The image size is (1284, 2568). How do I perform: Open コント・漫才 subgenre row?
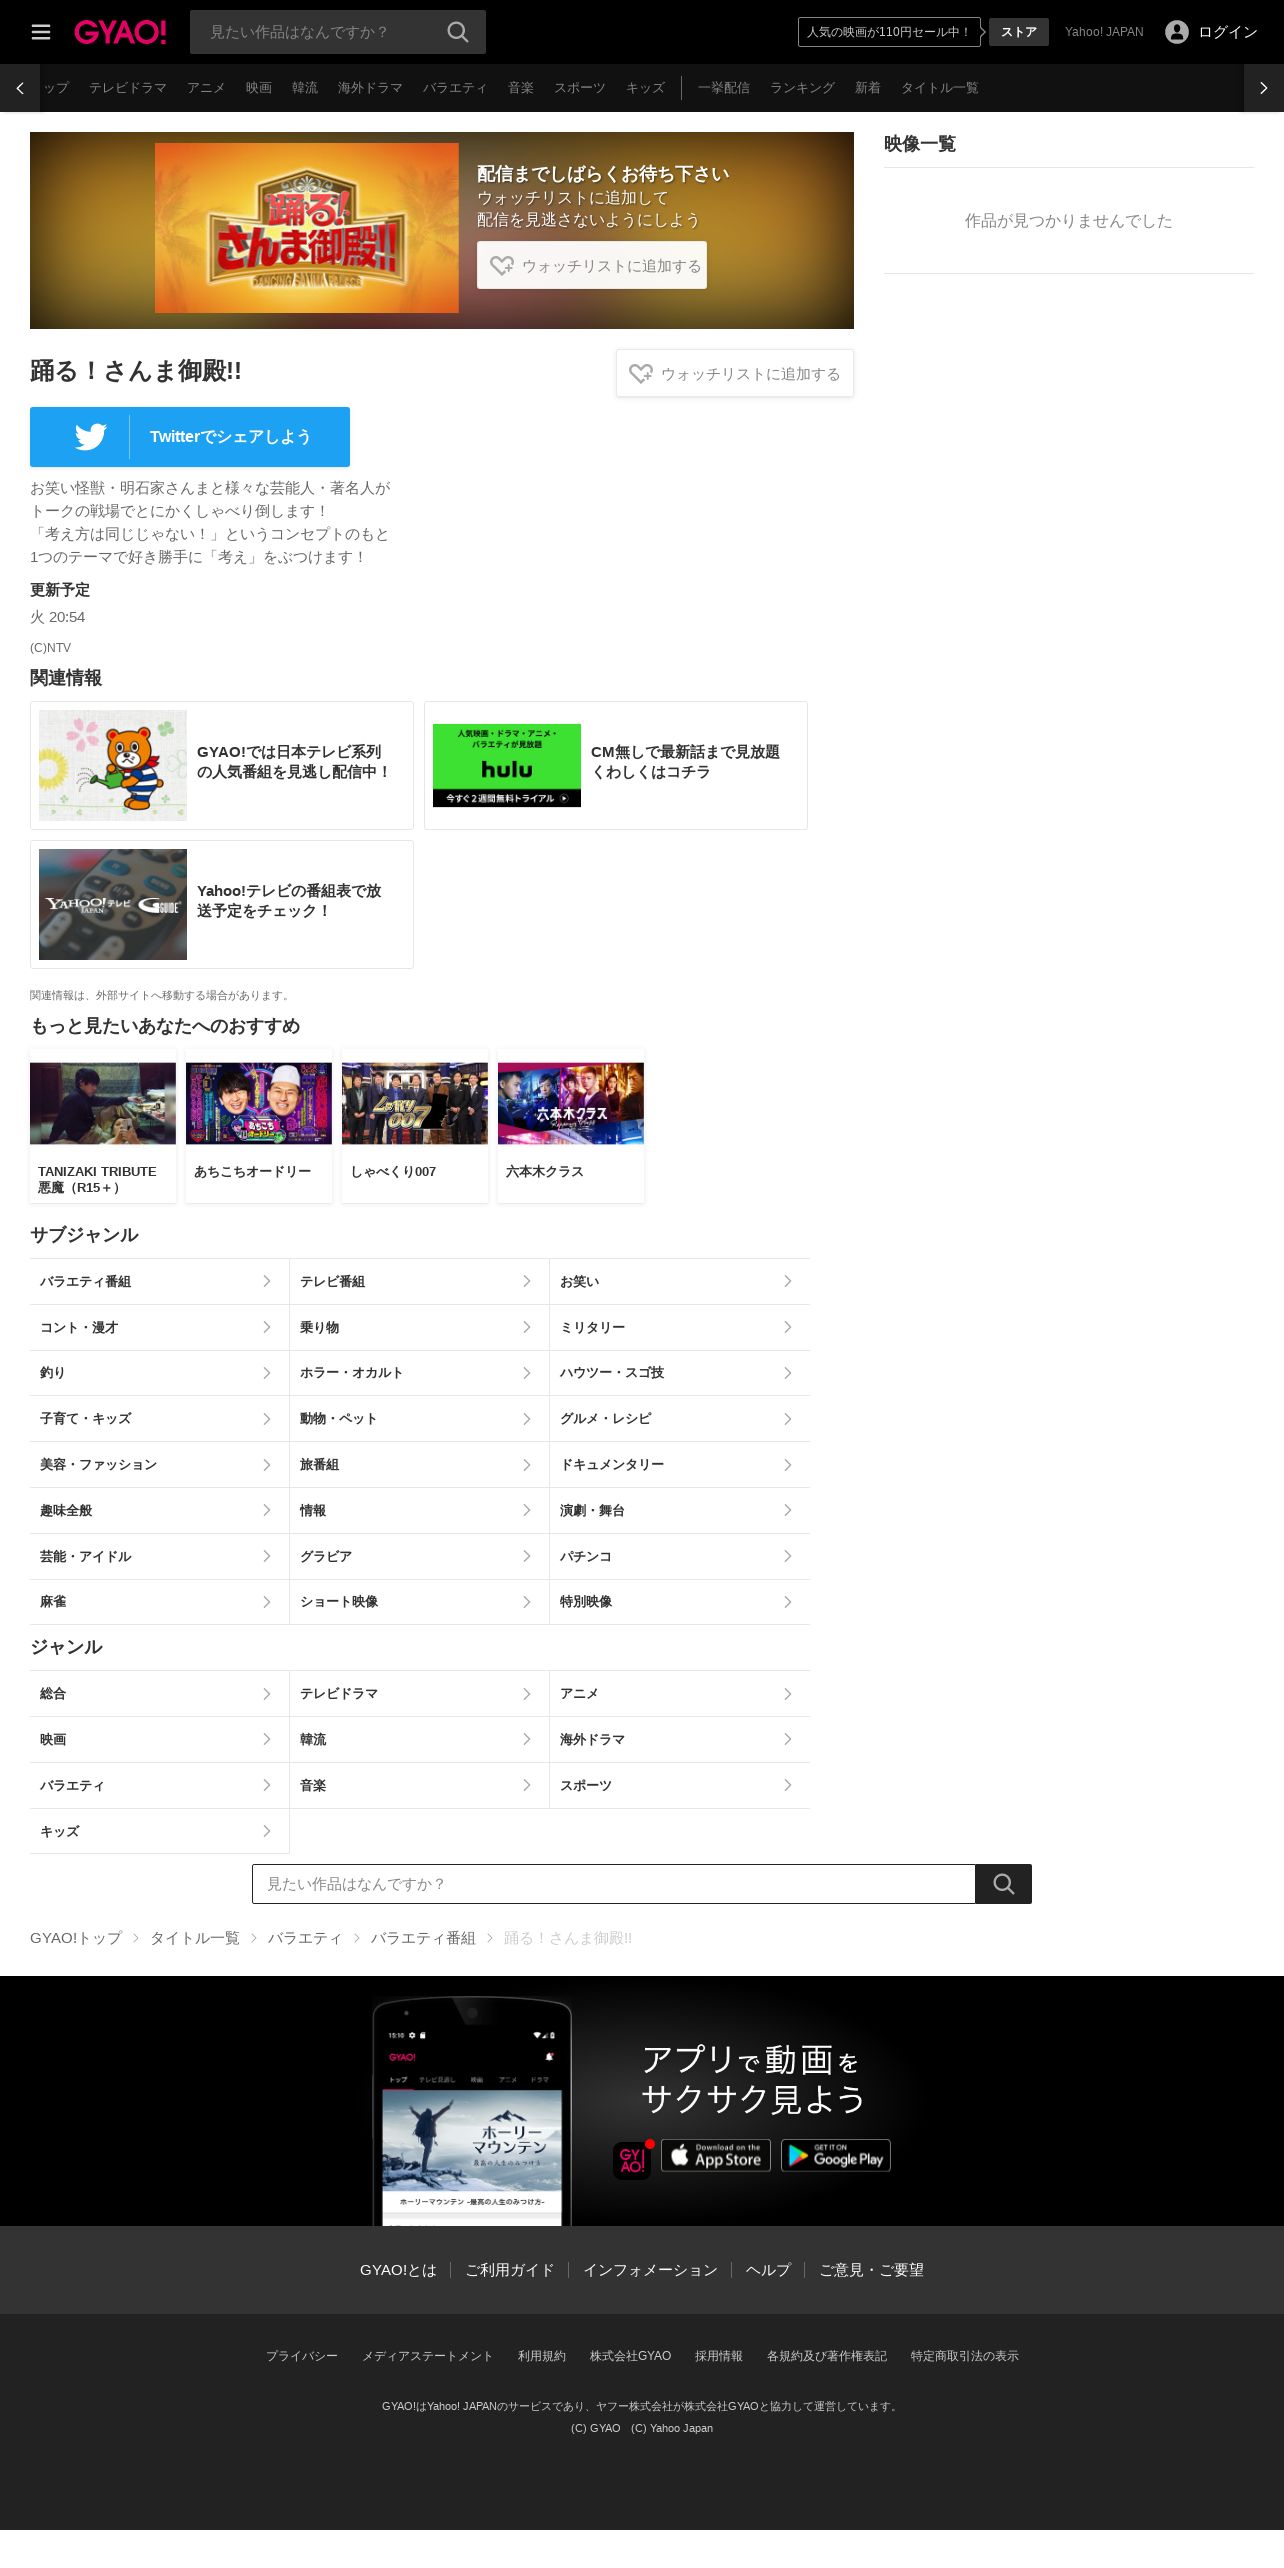point(159,1327)
